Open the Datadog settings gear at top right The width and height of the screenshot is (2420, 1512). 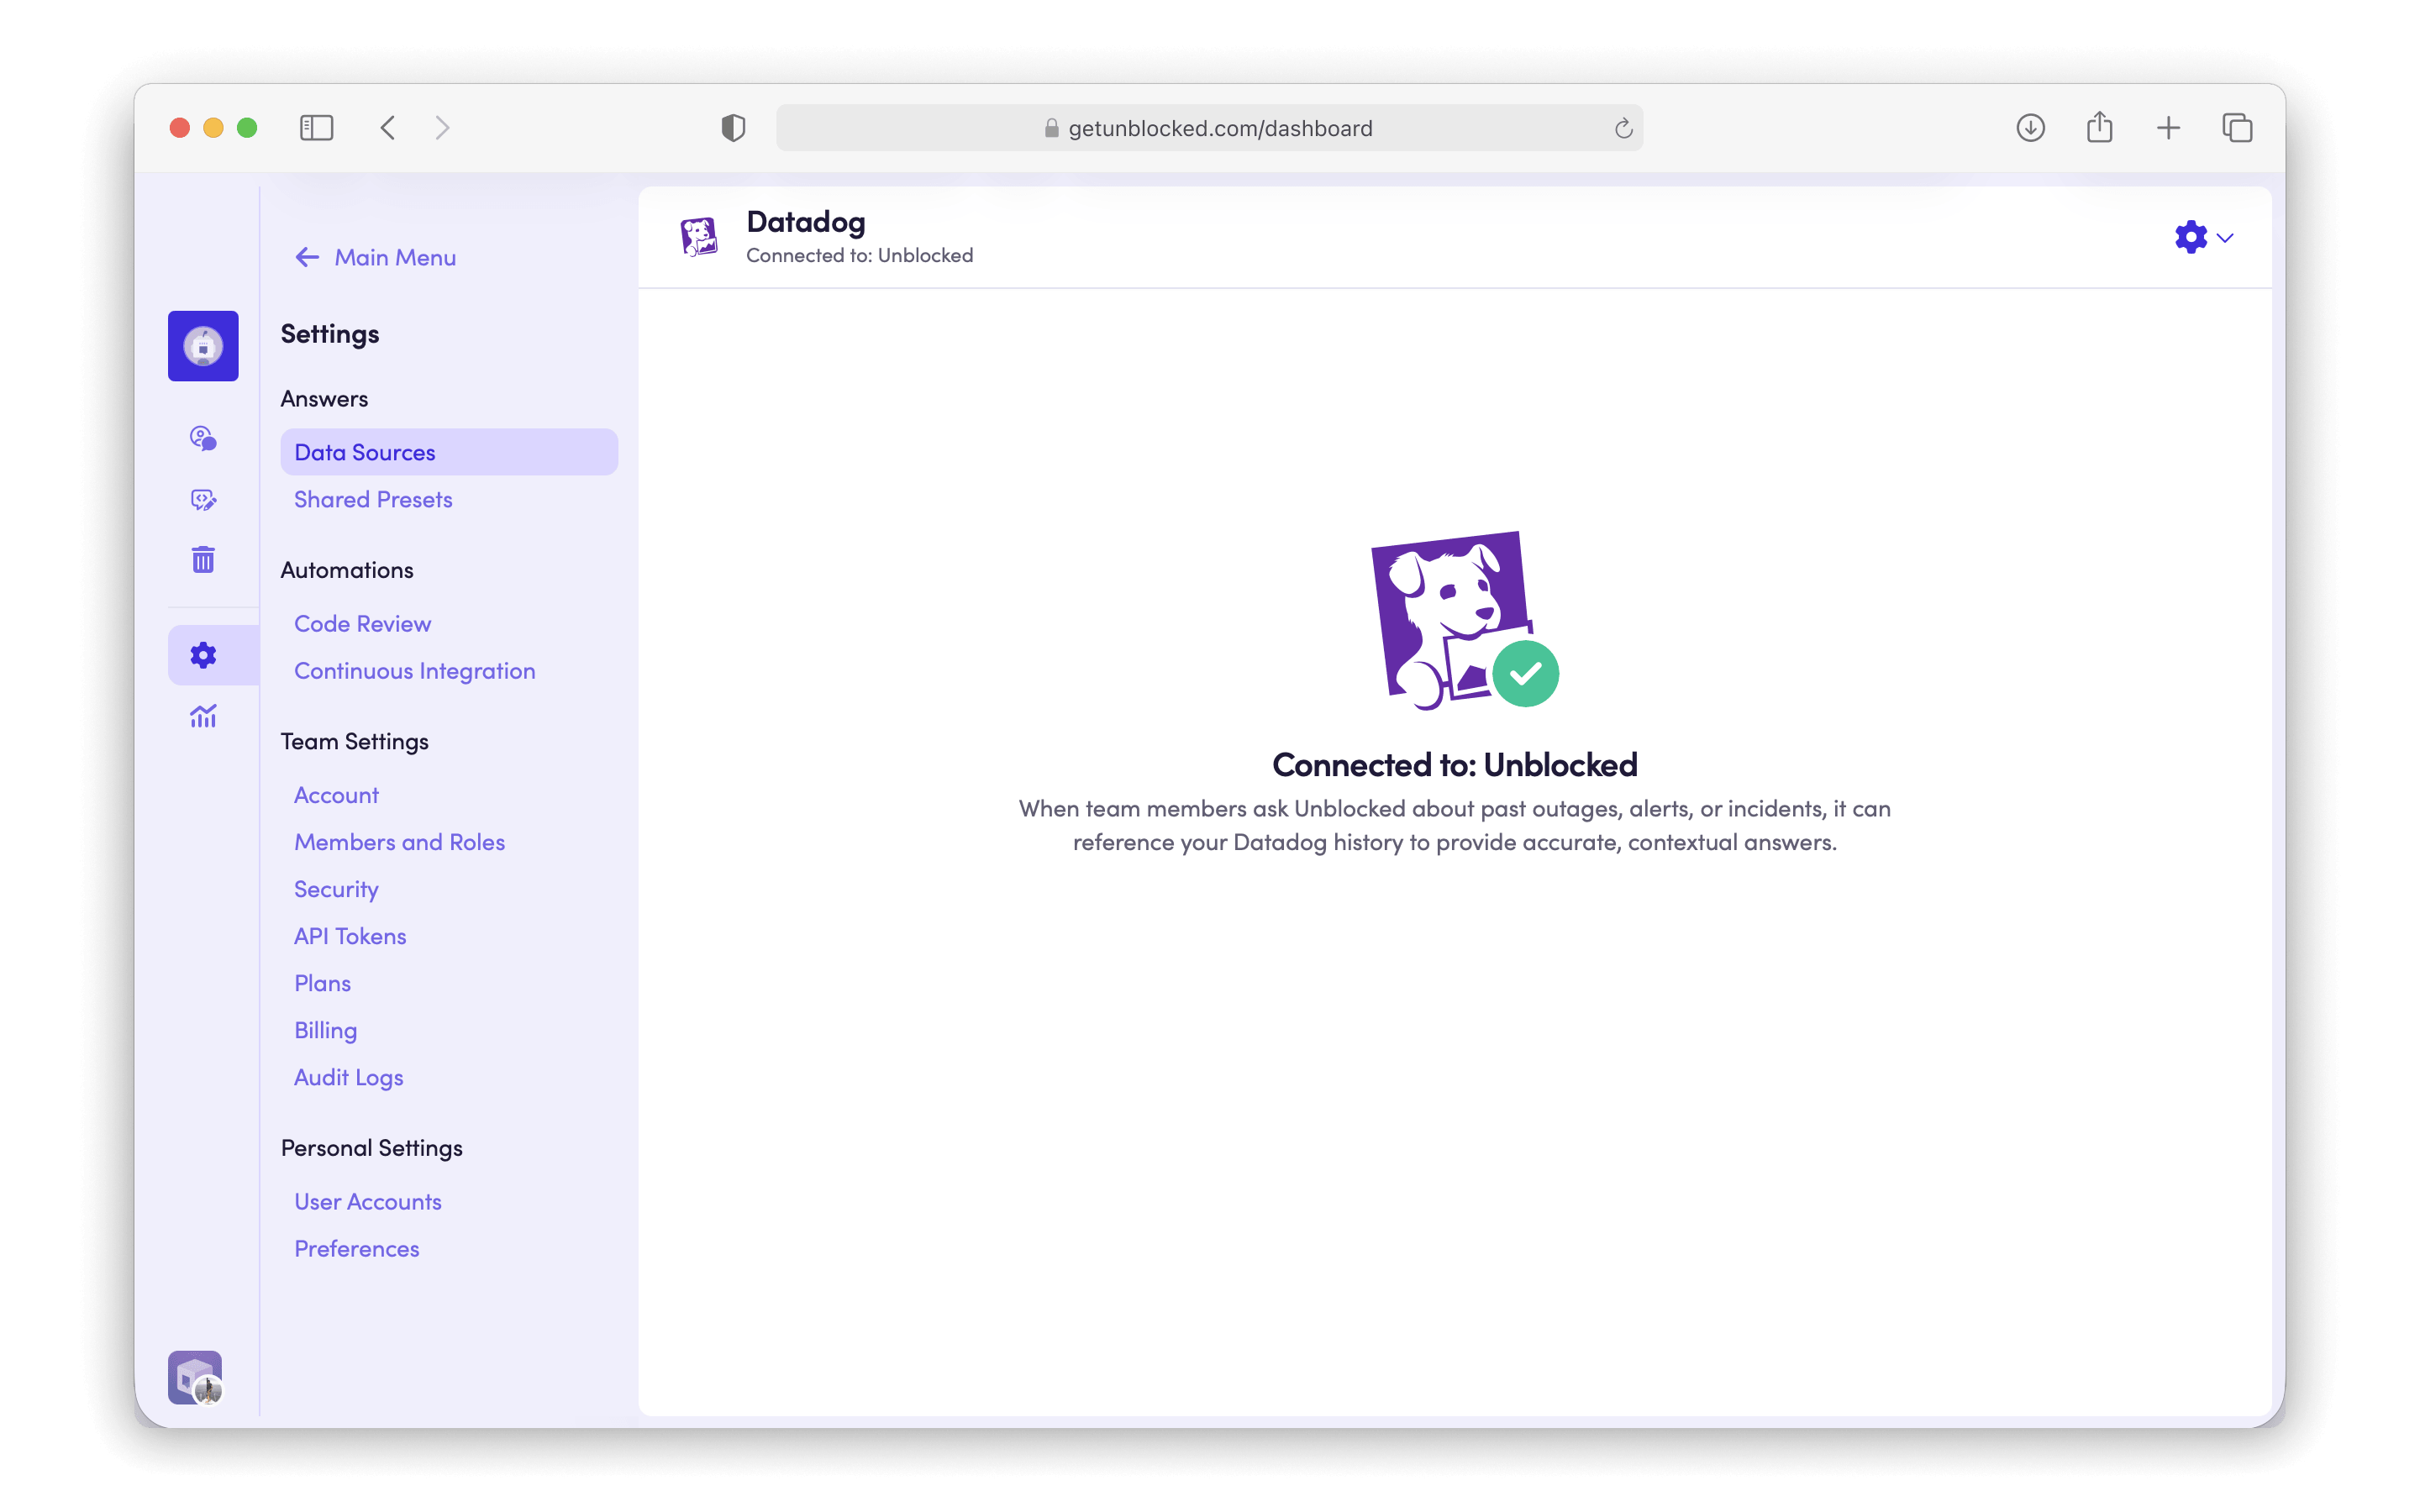[x=2190, y=237]
